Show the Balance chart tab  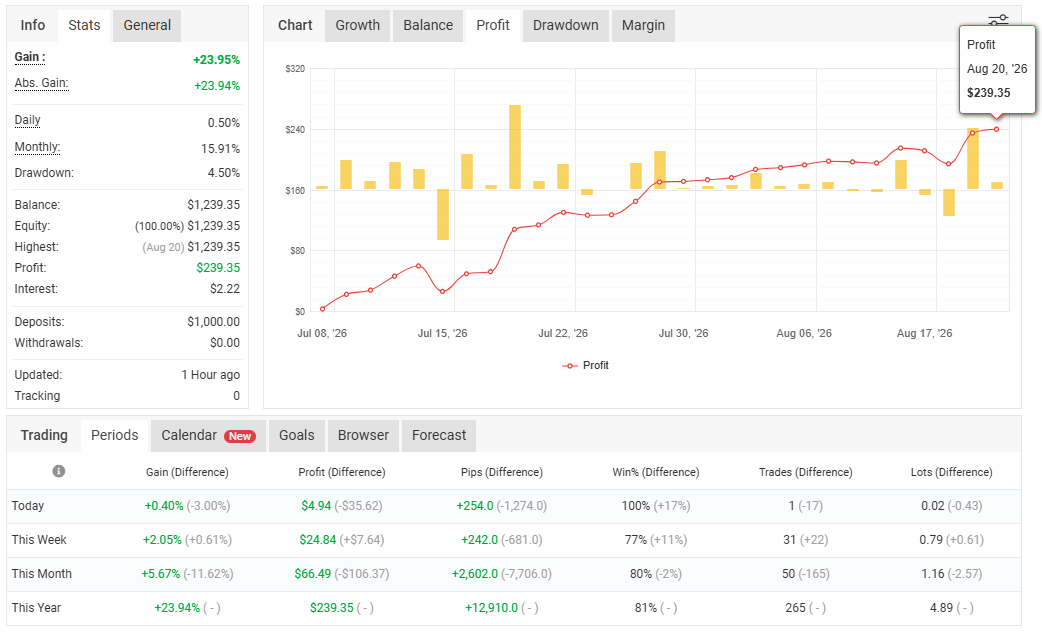click(x=428, y=25)
